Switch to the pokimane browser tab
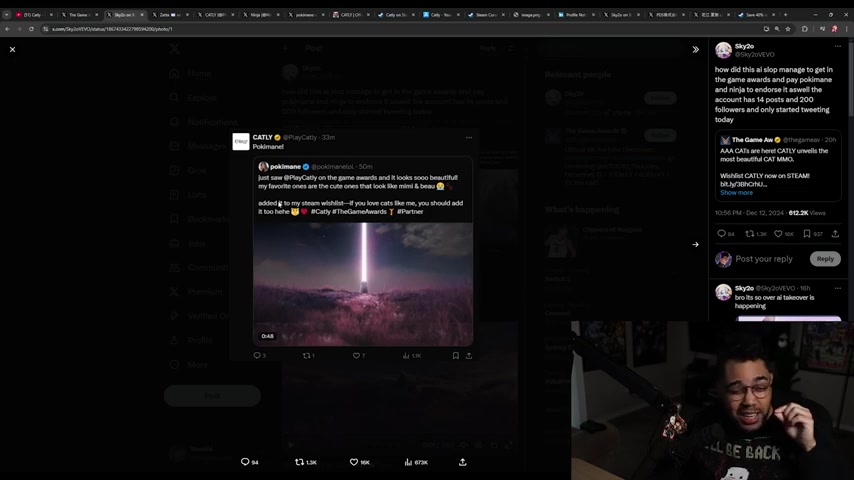 point(306,15)
